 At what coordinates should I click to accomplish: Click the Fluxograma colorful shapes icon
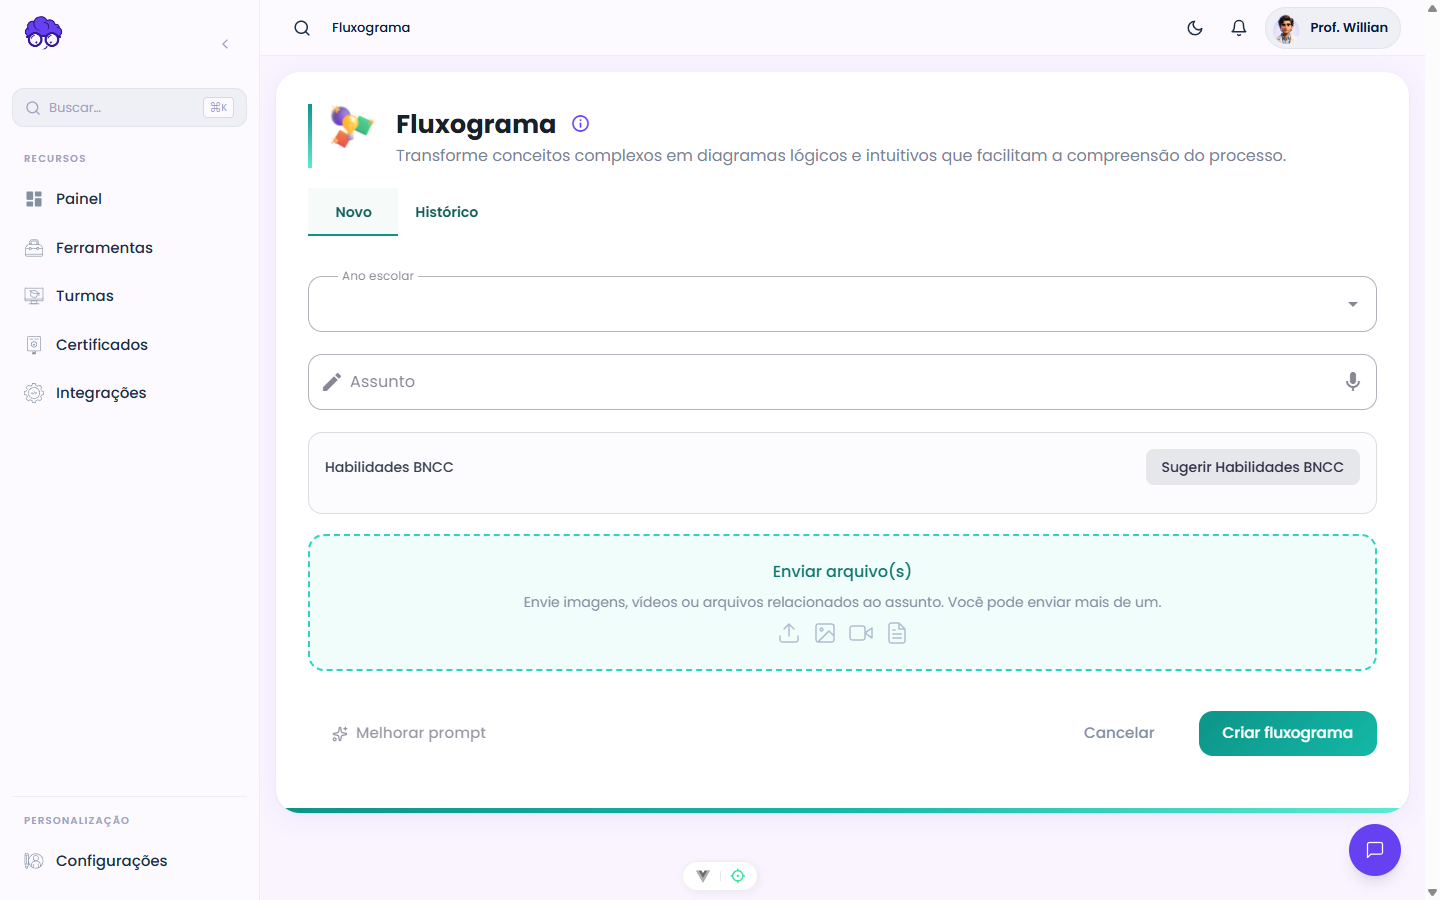pos(351,127)
